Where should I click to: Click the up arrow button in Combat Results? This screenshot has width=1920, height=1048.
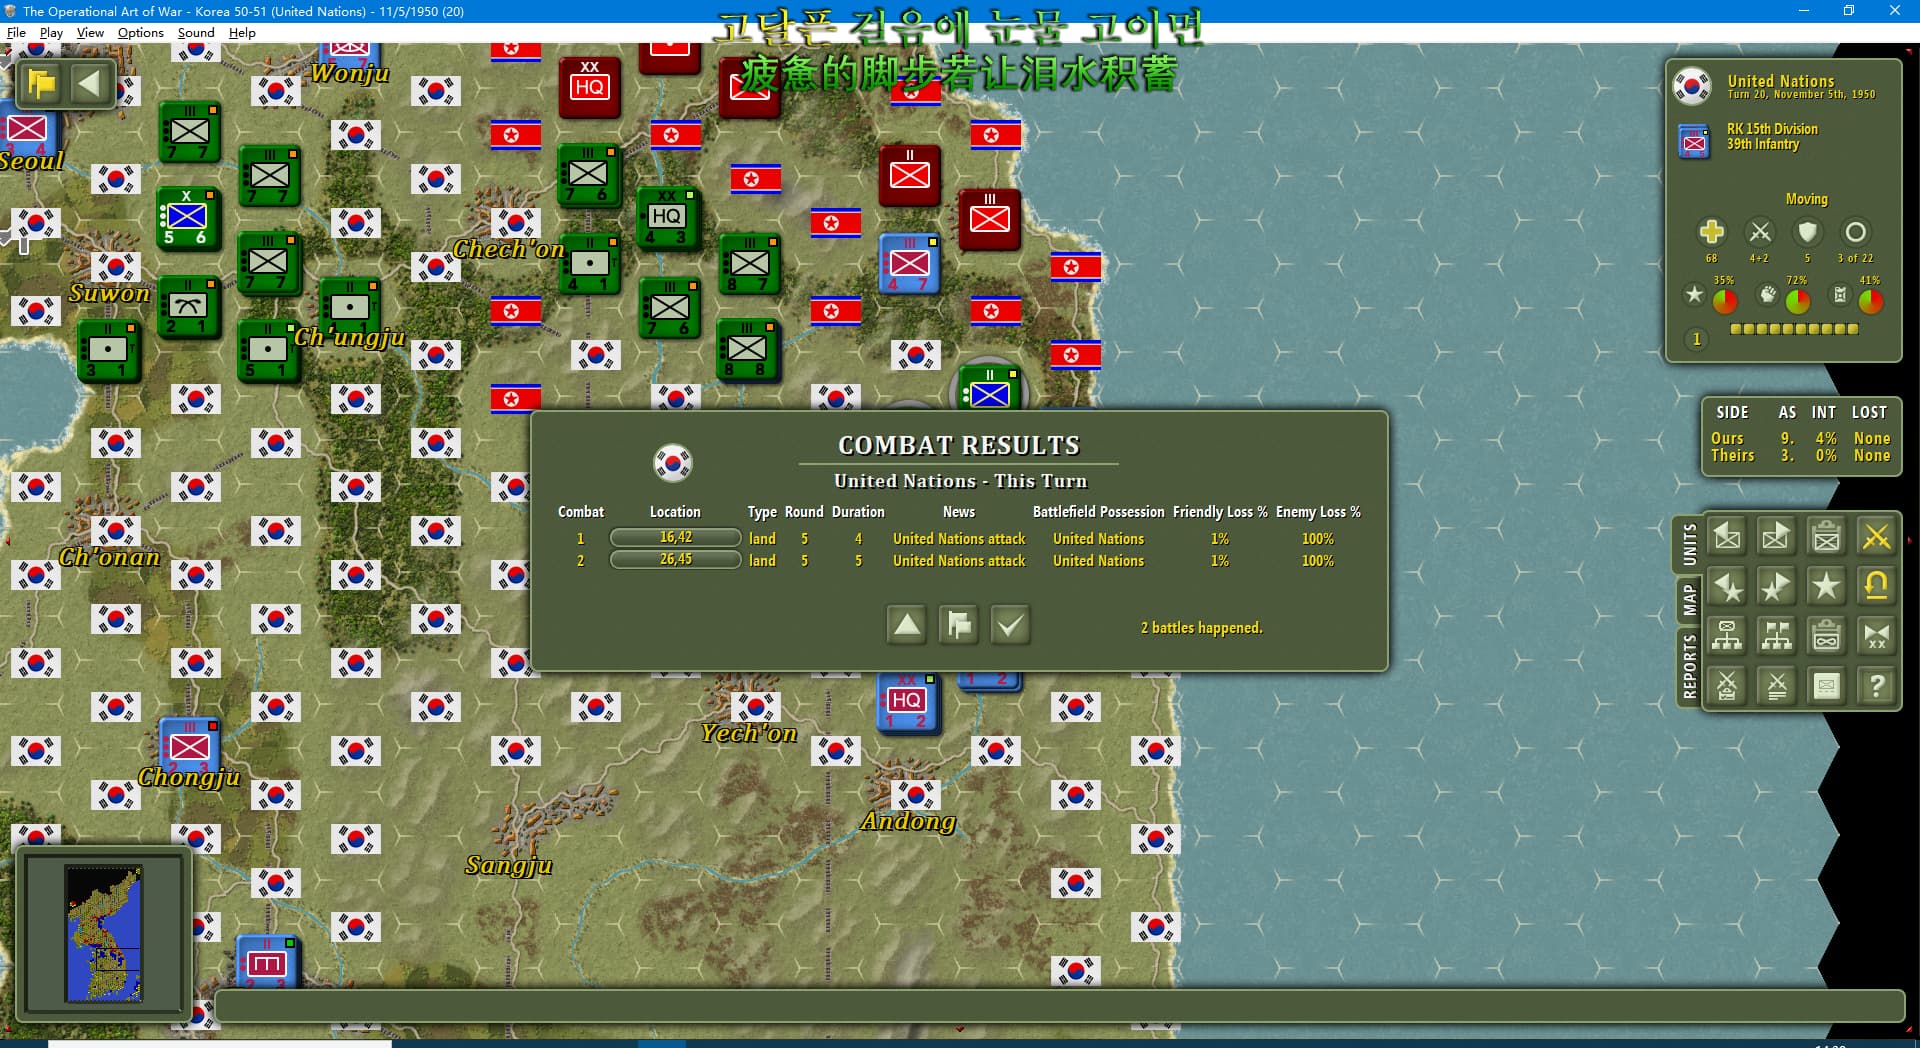[907, 625]
